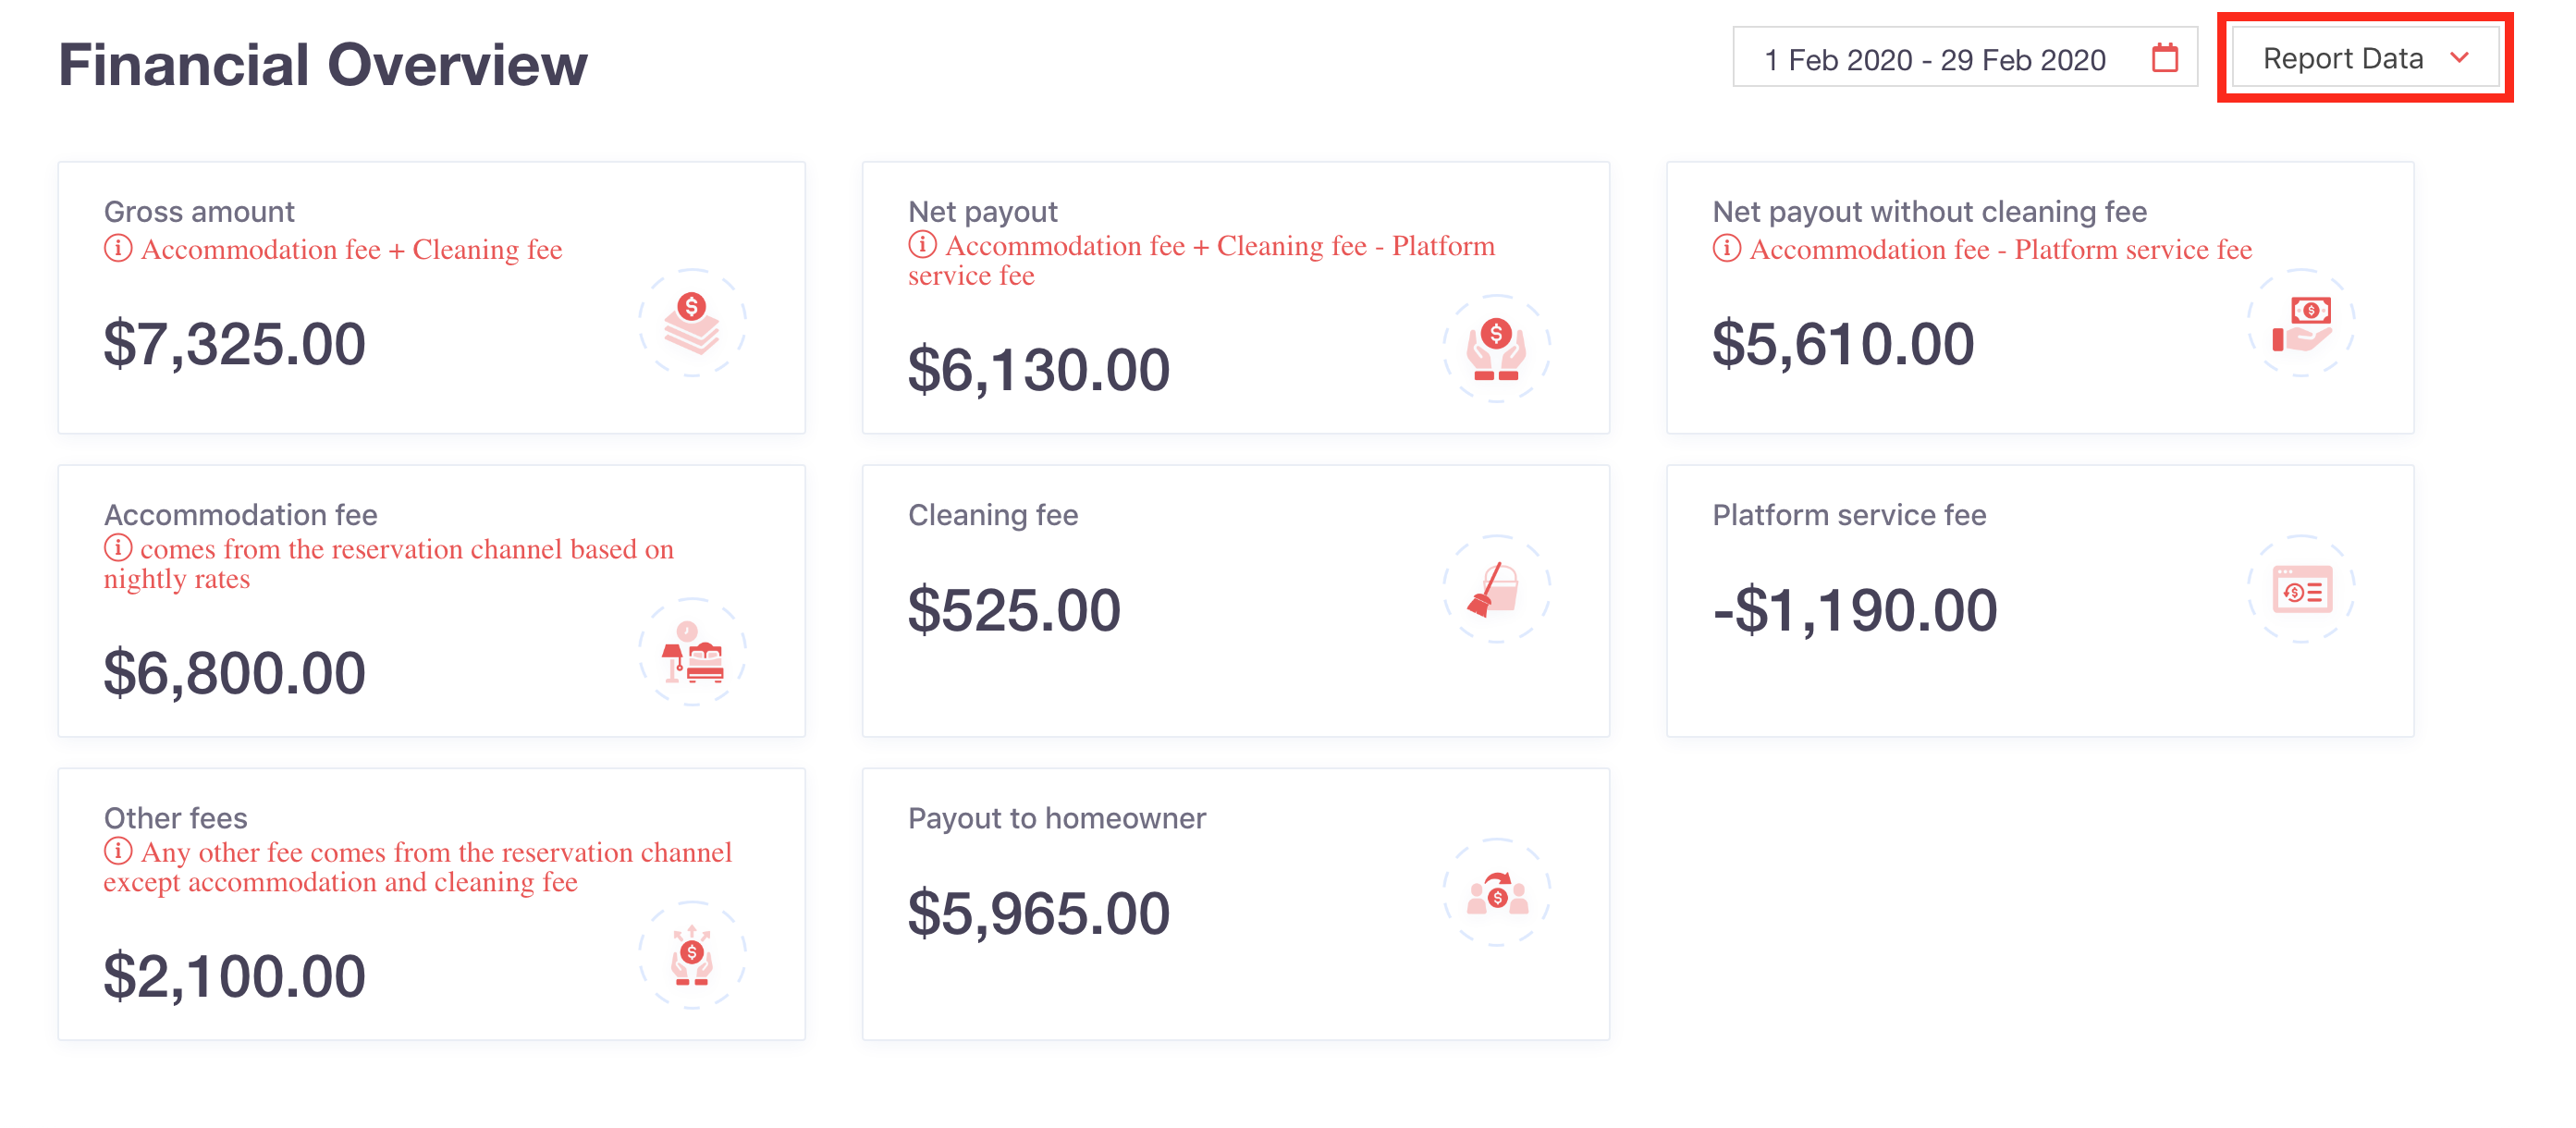Click the Platform service fee invoice icon
The image size is (2576, 1128).
2301,589
